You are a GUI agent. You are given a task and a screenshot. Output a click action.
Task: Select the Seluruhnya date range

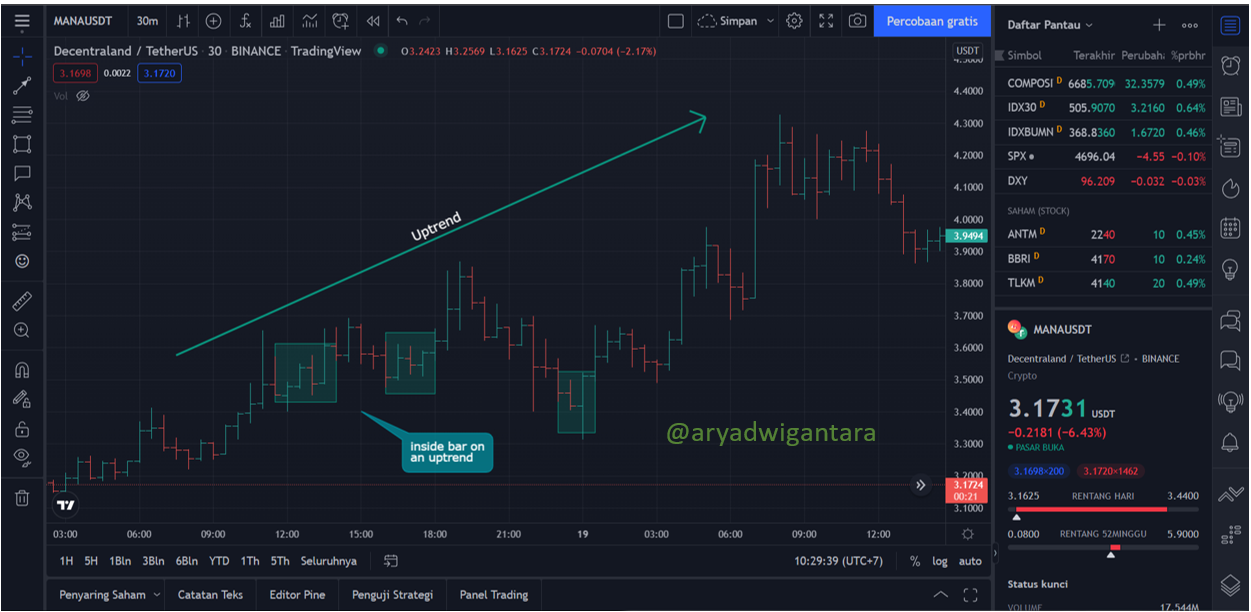pyautogui.click(x=328, y=561)
